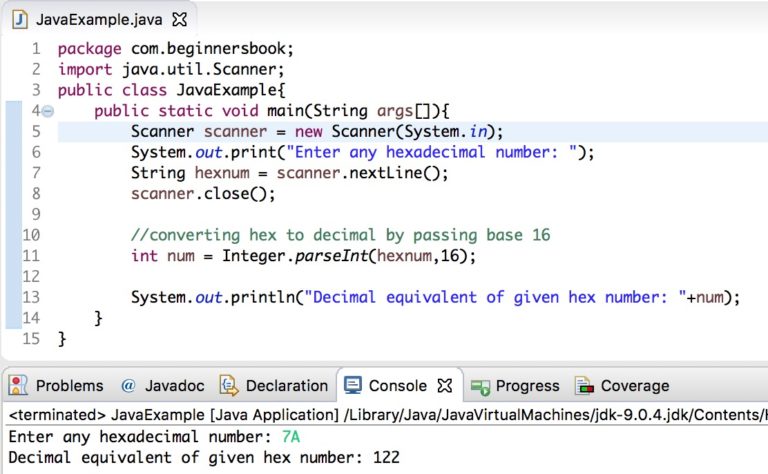This screenshot has height=474, width=768.
Task: Click the Java file icon on JavaExample.java tab
Action: point(20,20)
